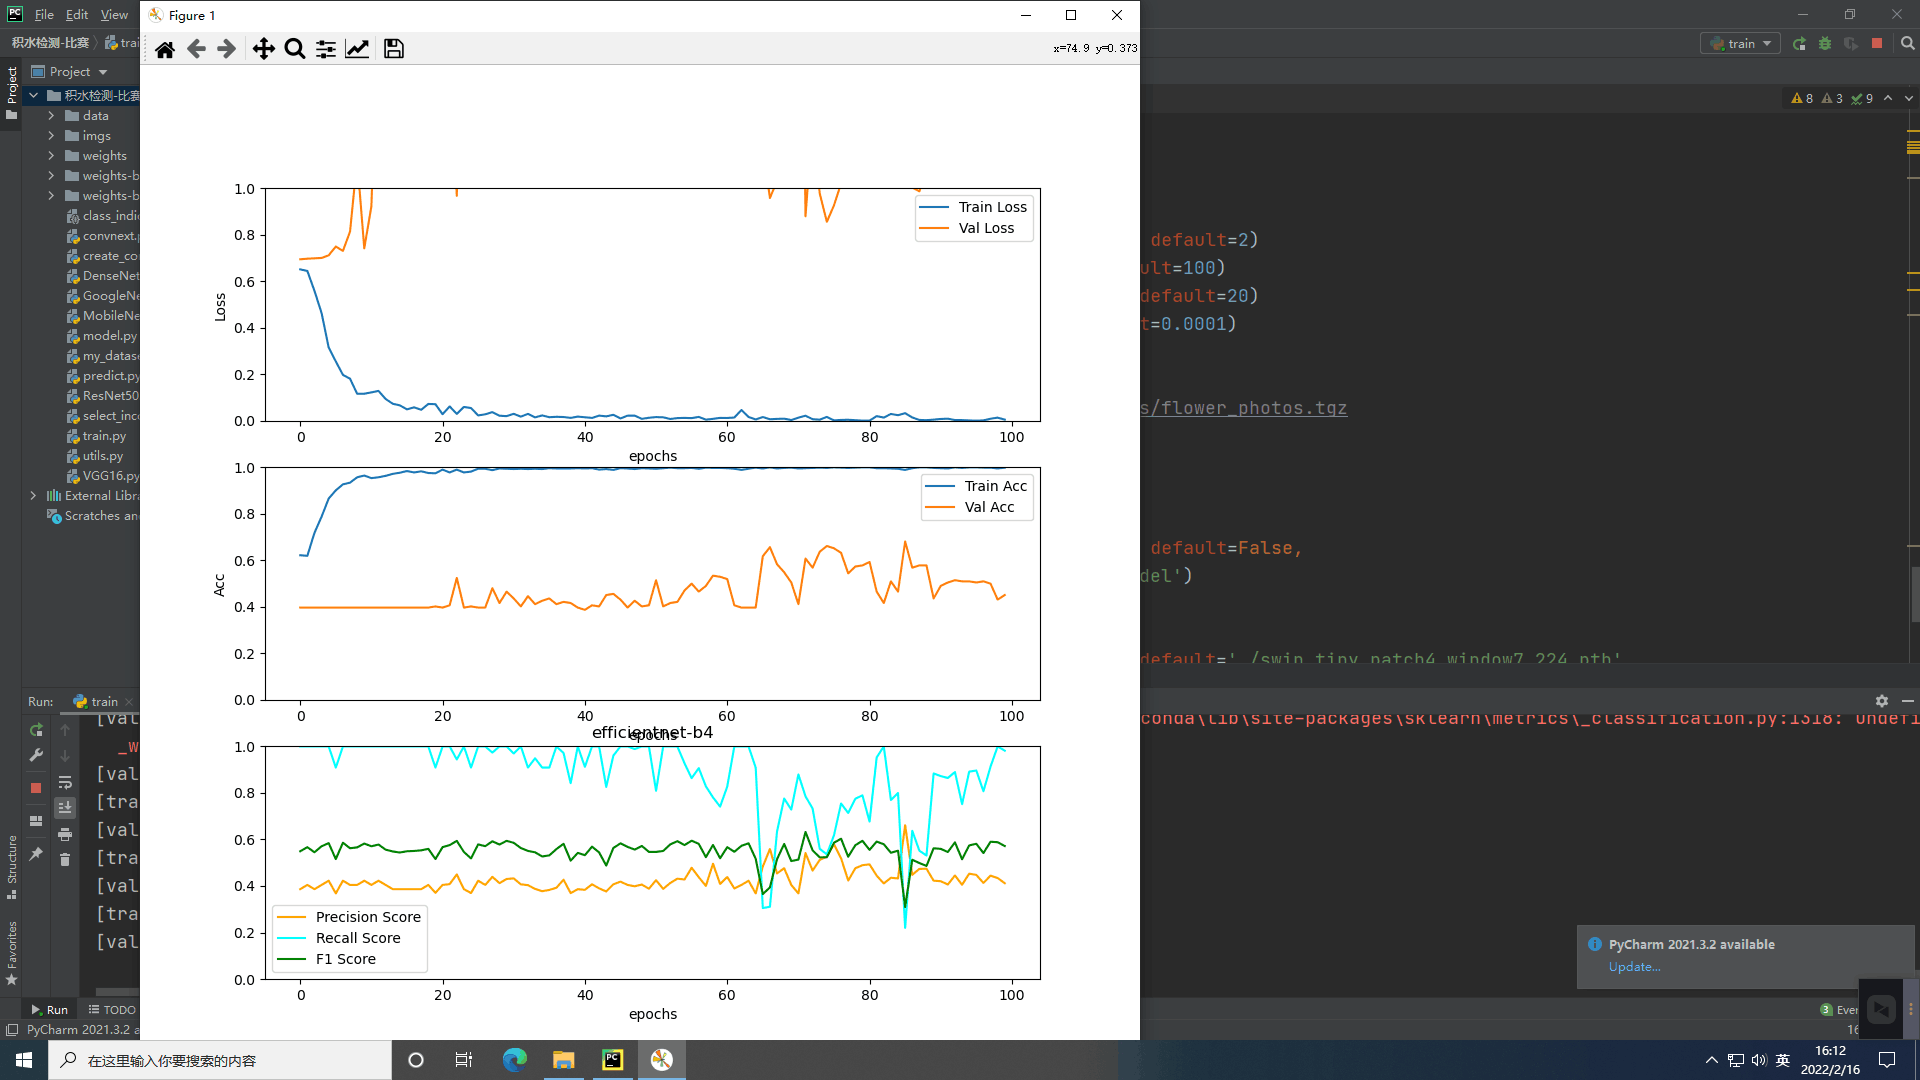Collapse the weights folder in project tree
1920x1080 pixels.
(x=52, y=155)
